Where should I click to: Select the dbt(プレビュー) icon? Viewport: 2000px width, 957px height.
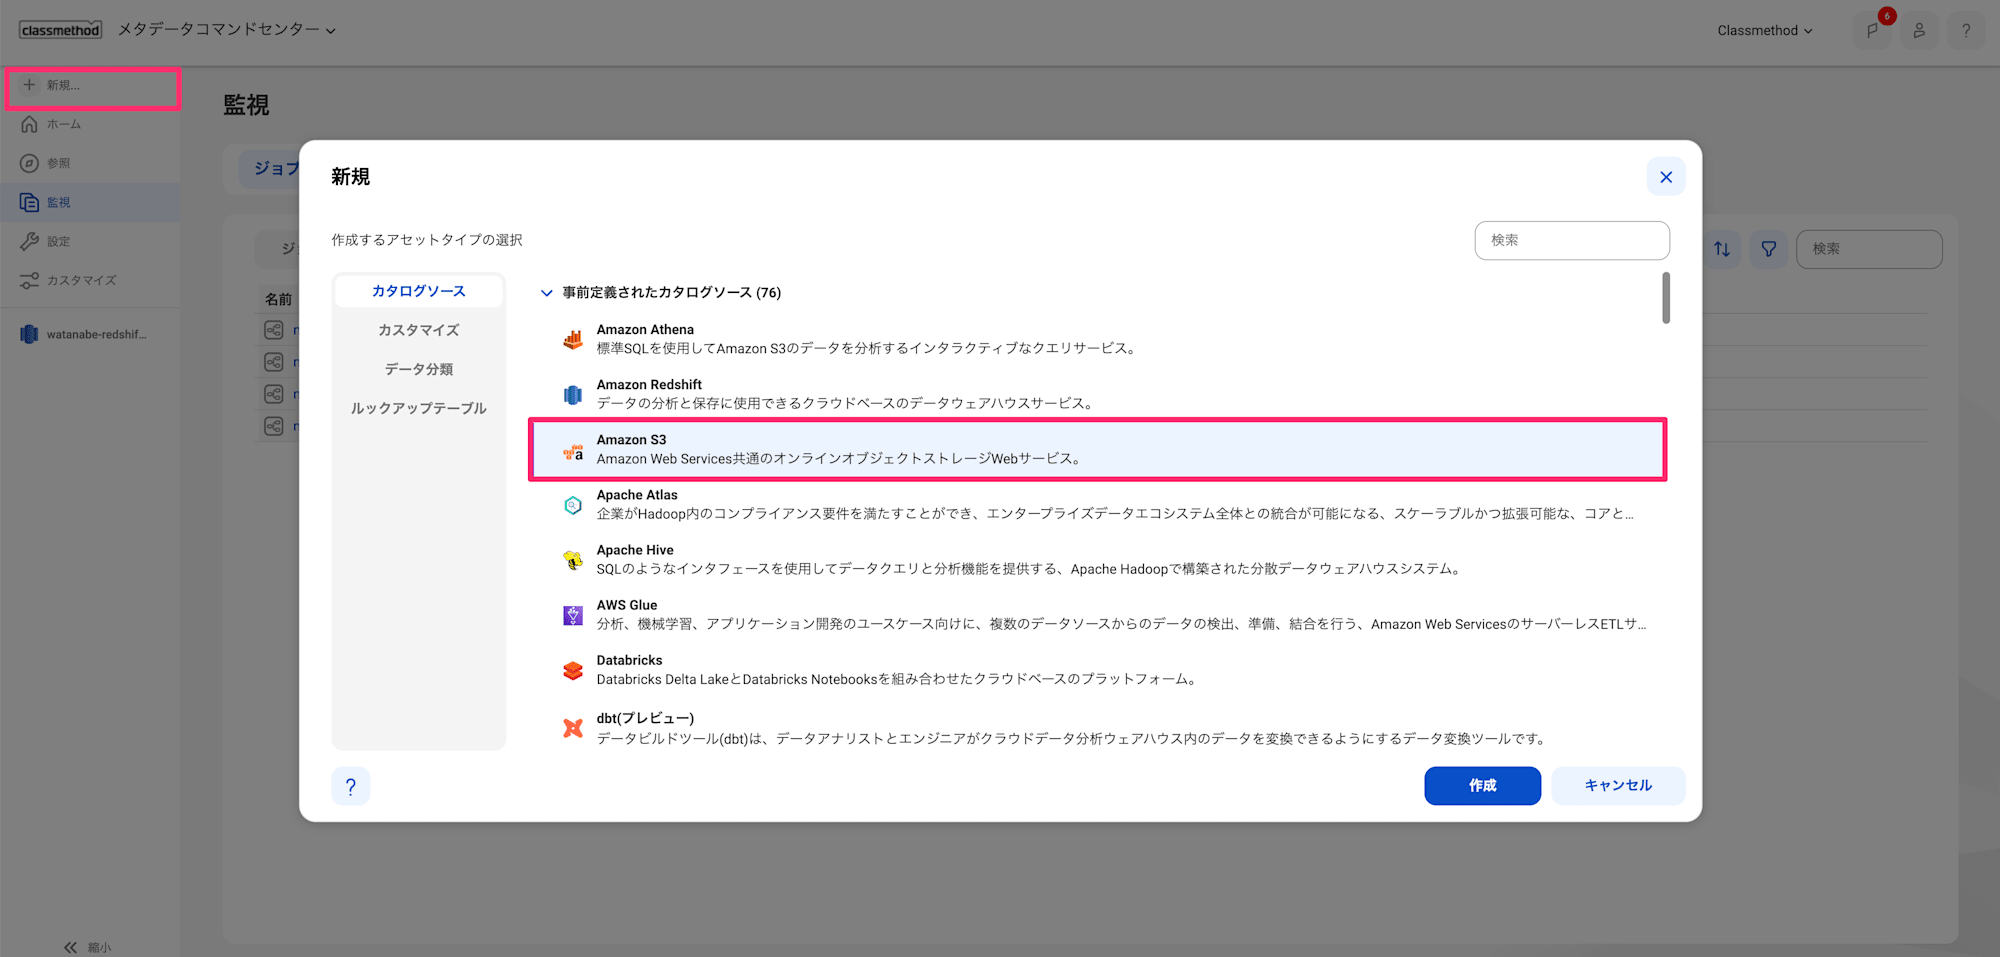[x=573, y=728]
